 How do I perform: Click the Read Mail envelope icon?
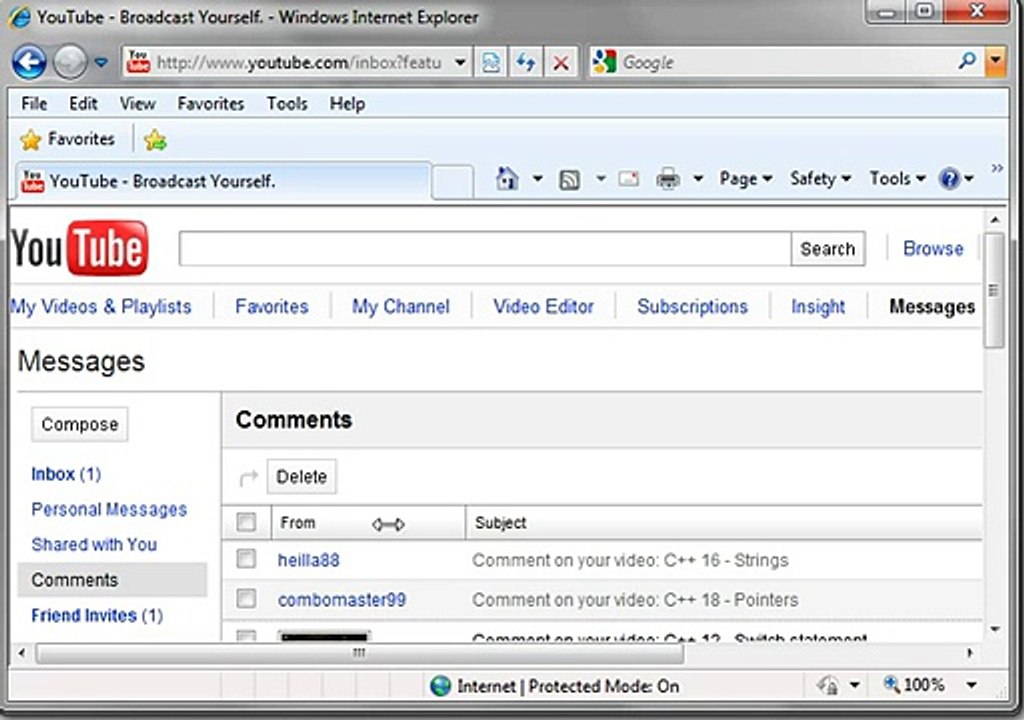point(628,178)
